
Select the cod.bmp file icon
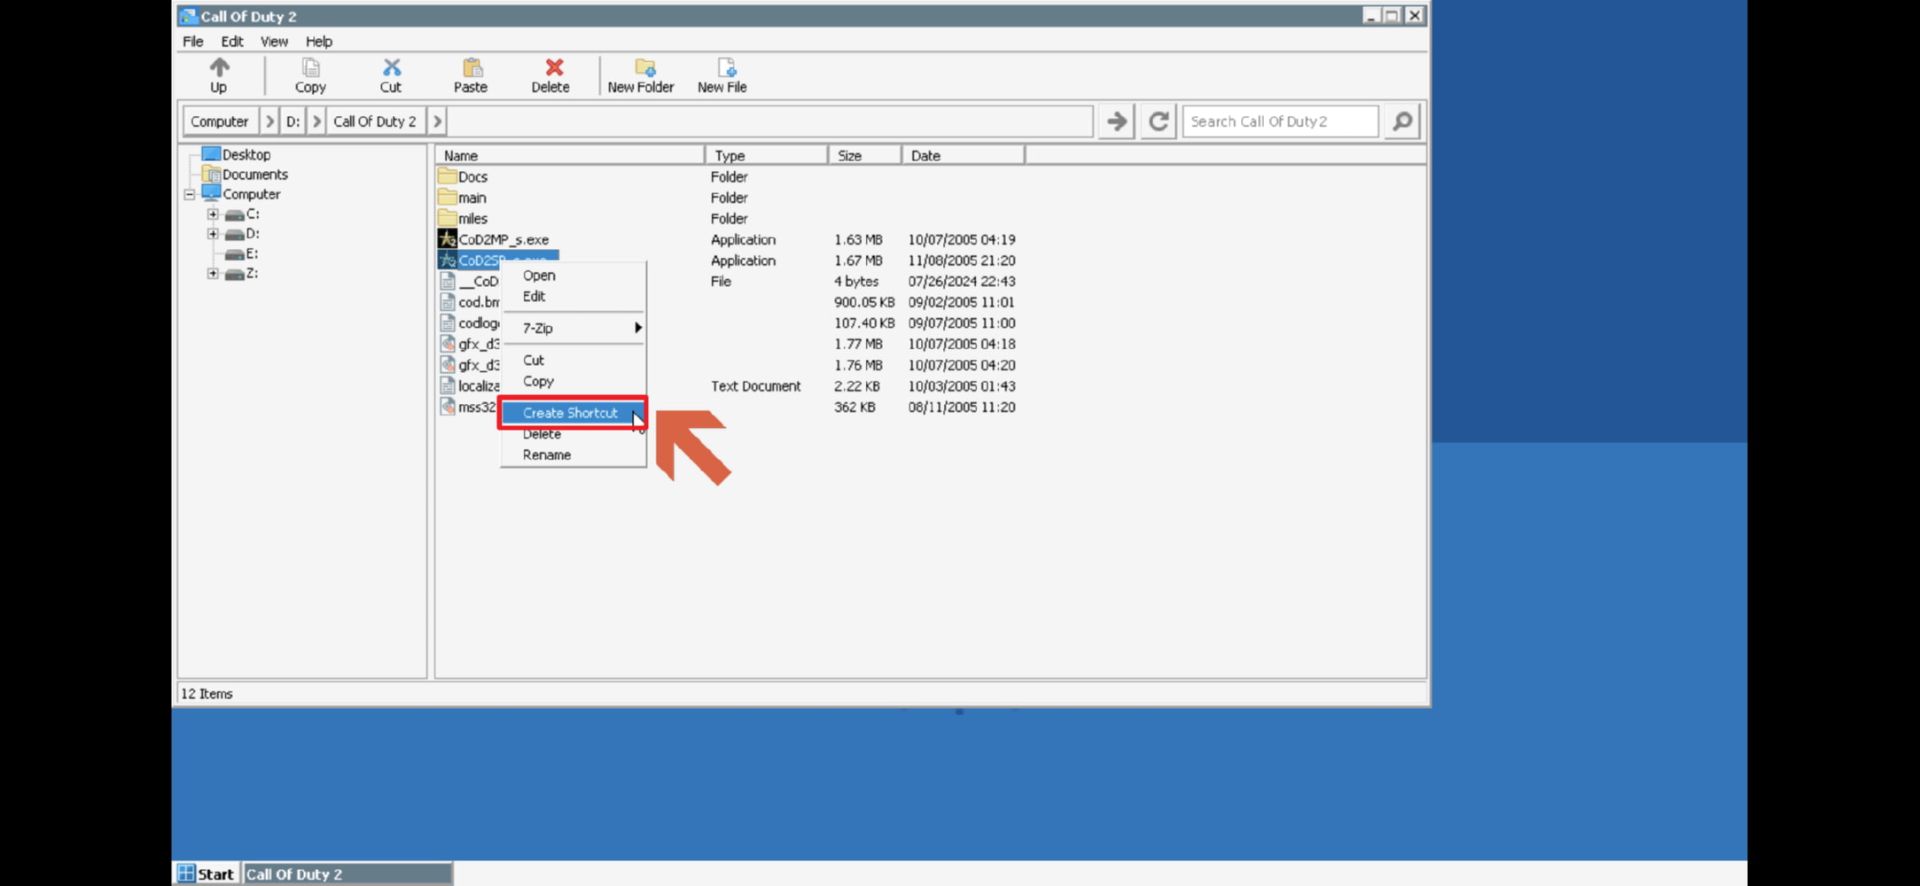click(x=447, y=302)
